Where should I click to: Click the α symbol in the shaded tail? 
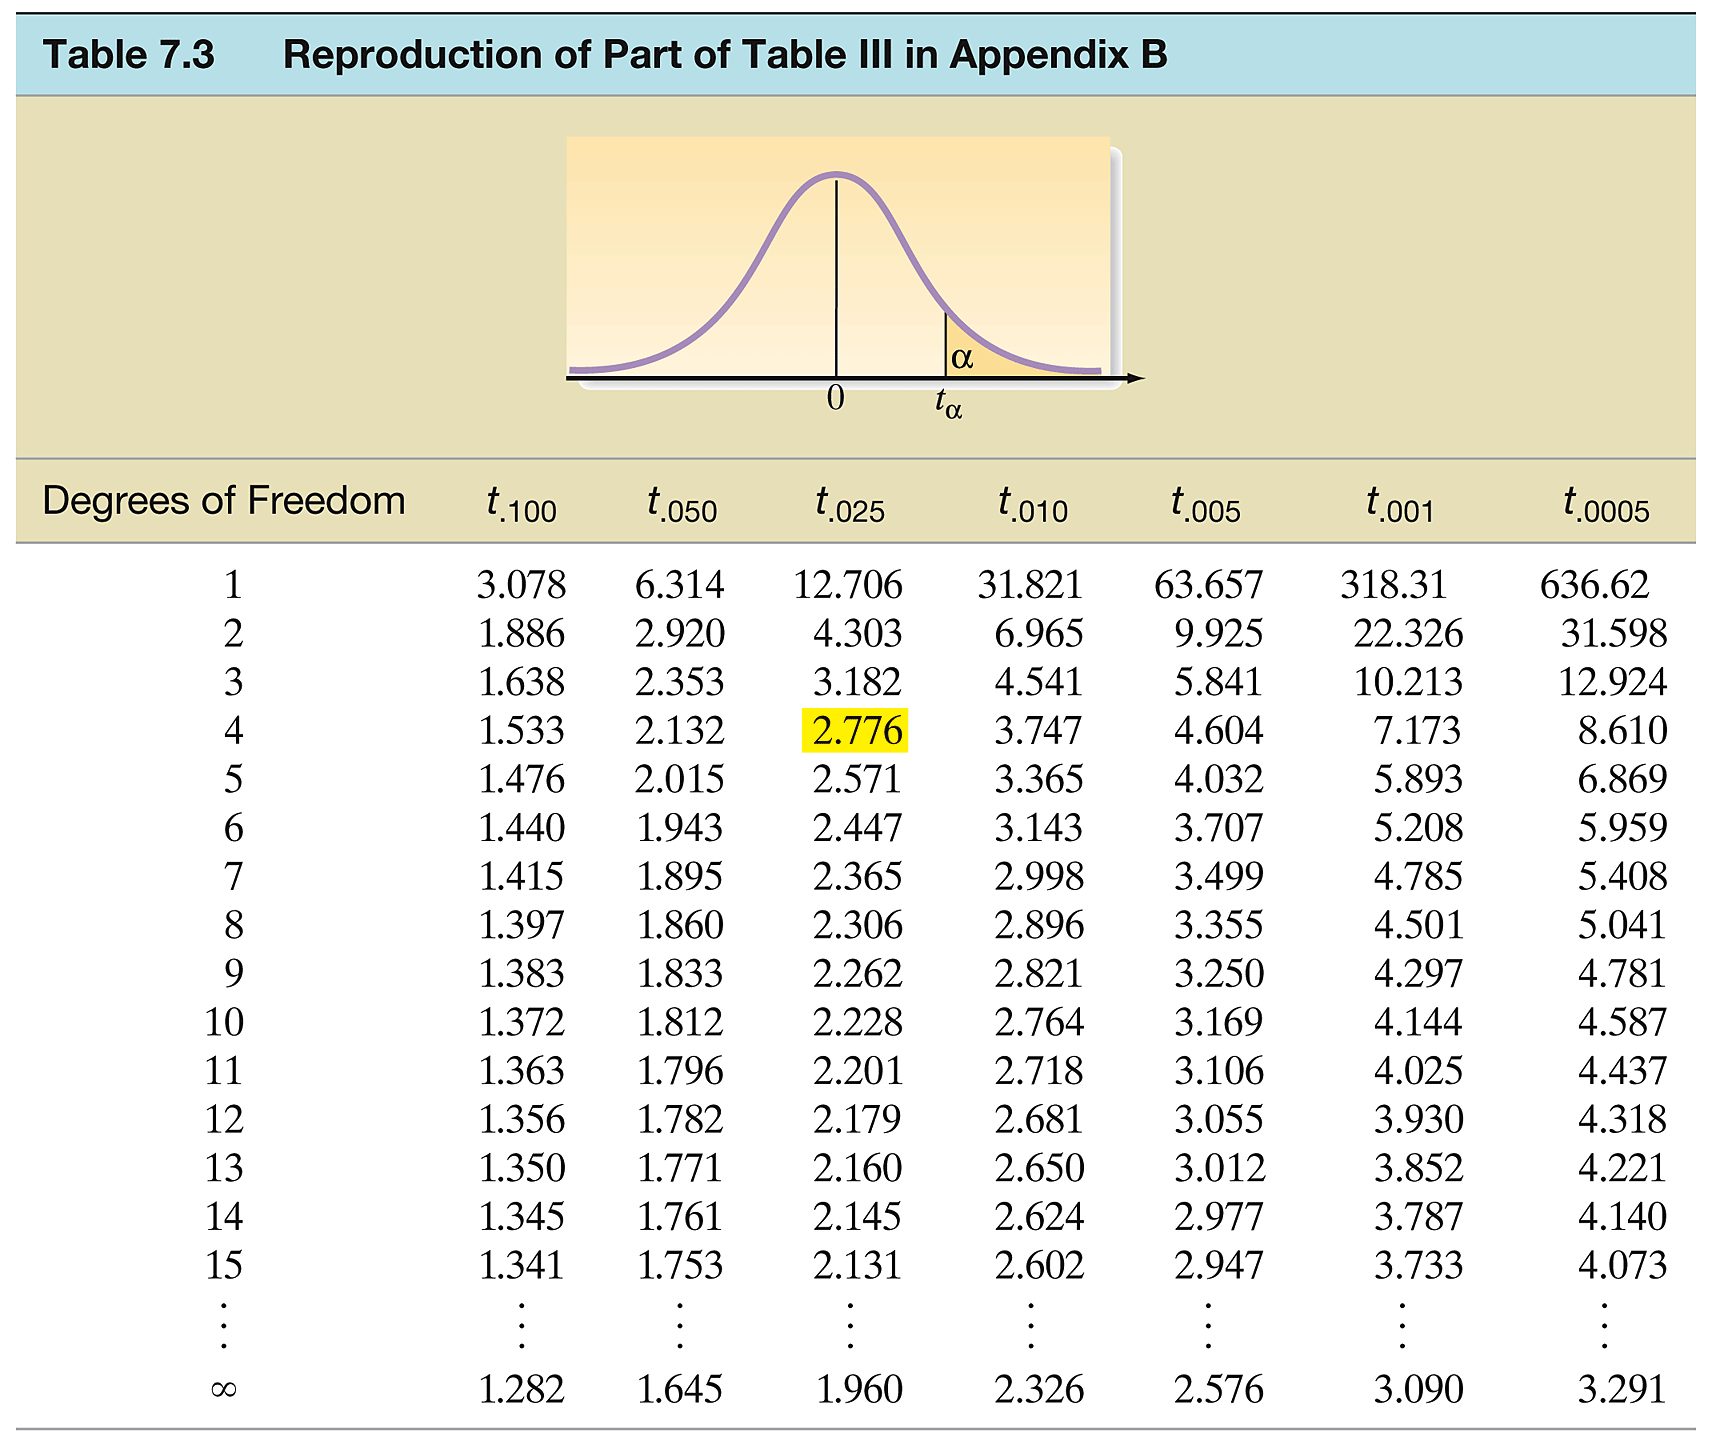pos(962,358)
